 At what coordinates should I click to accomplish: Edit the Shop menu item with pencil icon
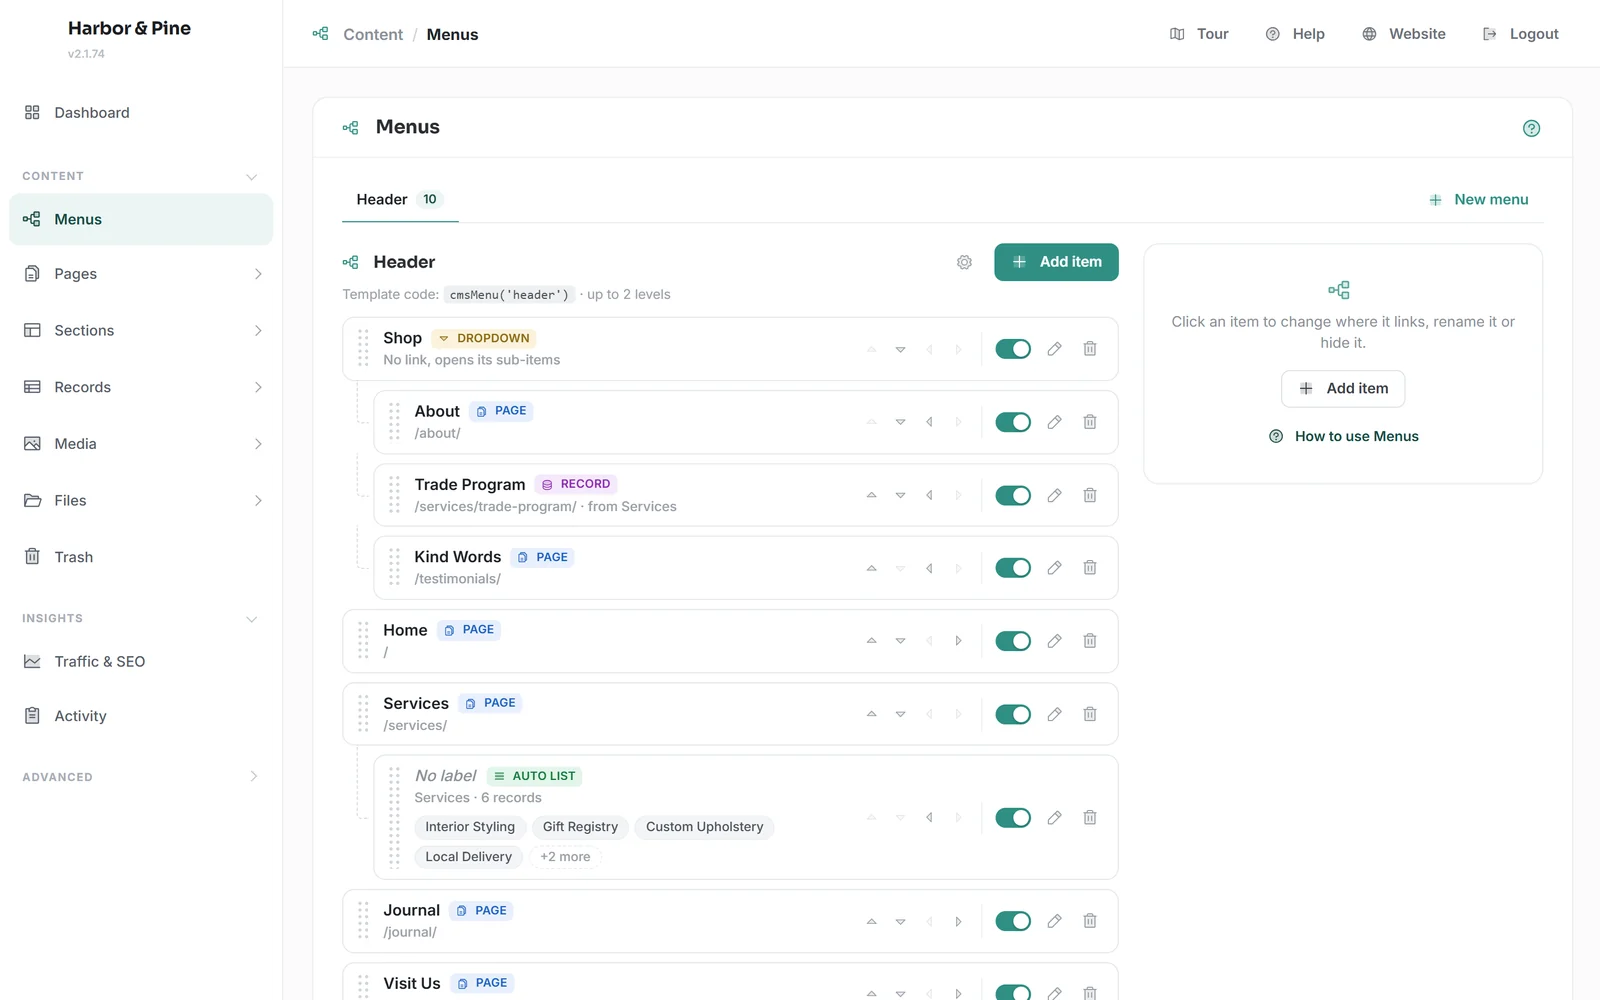[x=1054, y=349]
